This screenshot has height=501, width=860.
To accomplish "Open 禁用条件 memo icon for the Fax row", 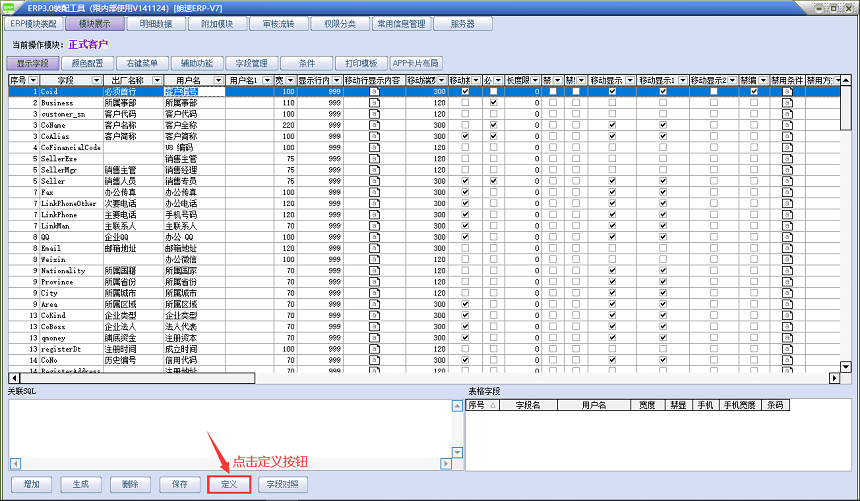I will 787,191.
